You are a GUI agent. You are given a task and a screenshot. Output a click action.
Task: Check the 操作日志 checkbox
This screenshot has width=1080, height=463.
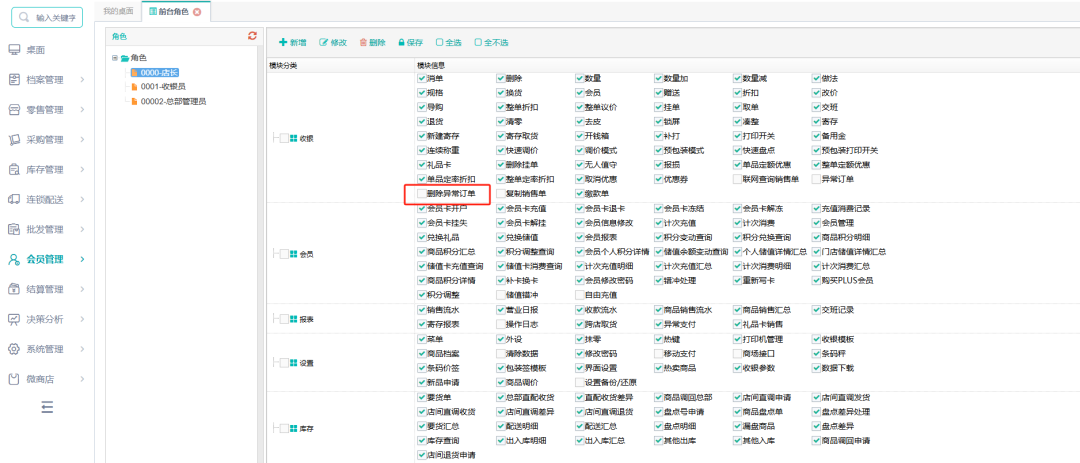501,324
